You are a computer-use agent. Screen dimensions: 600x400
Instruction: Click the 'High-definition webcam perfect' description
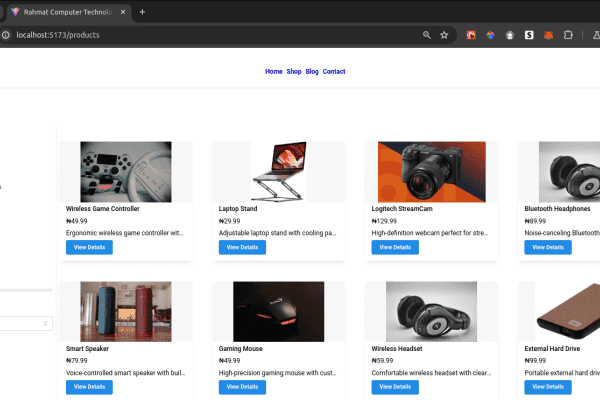[430, 233]
